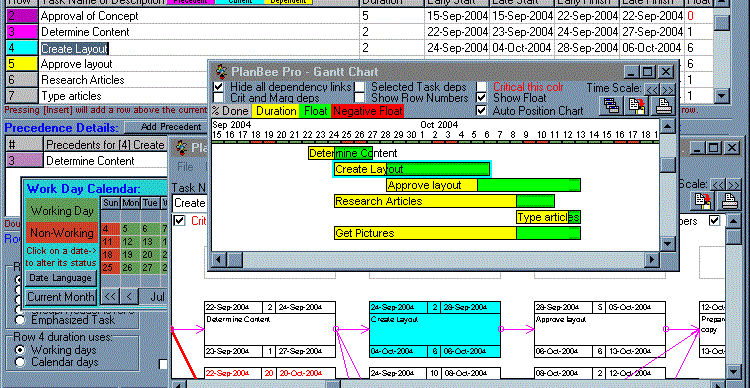Click the printer icon in network diagram window
The height and width of the screenshot is (388, 750).
click(x=730, y=200)
